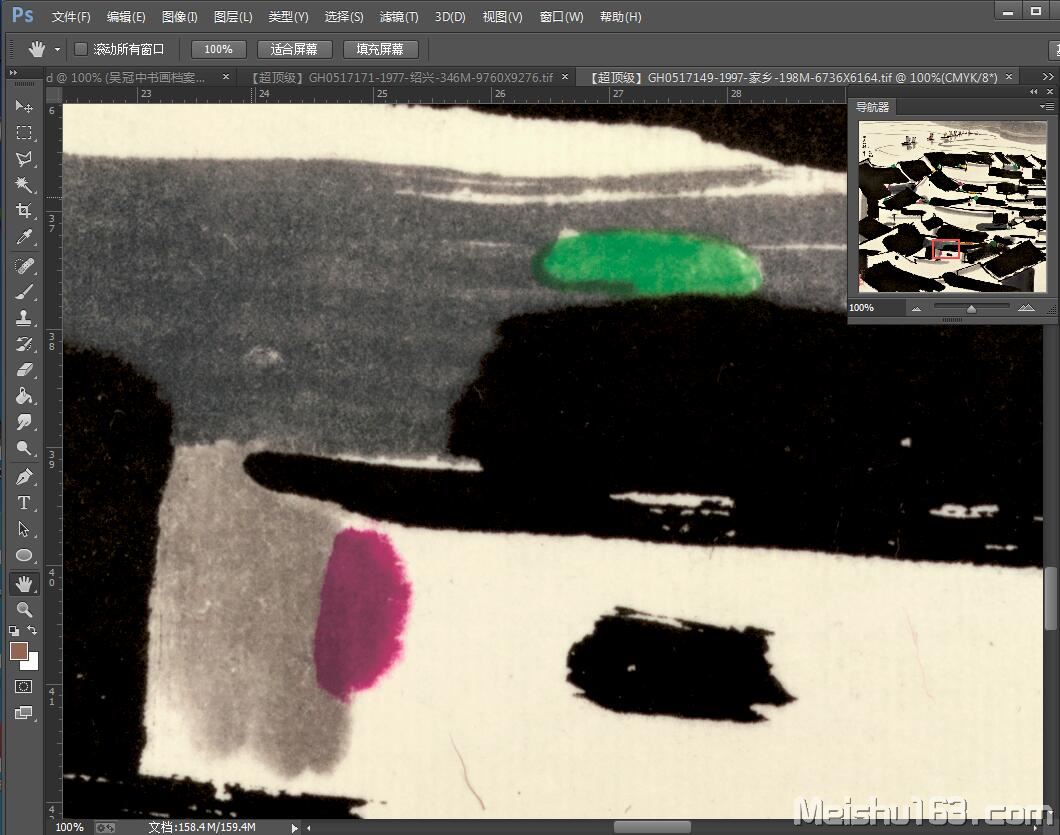Select the Eraser tool
Viewport: 1060px width, 835px height.
24,370
